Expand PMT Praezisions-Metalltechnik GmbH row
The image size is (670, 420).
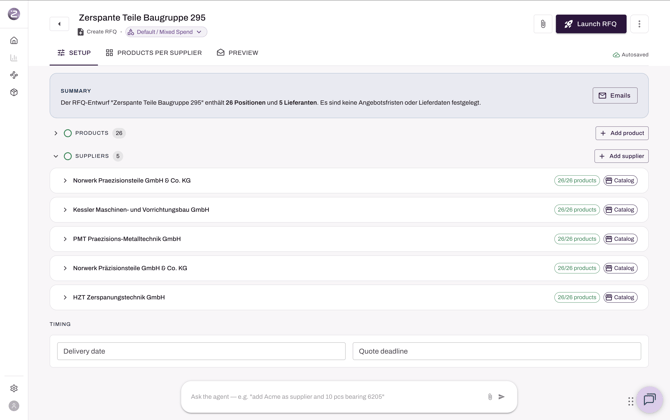65,239
